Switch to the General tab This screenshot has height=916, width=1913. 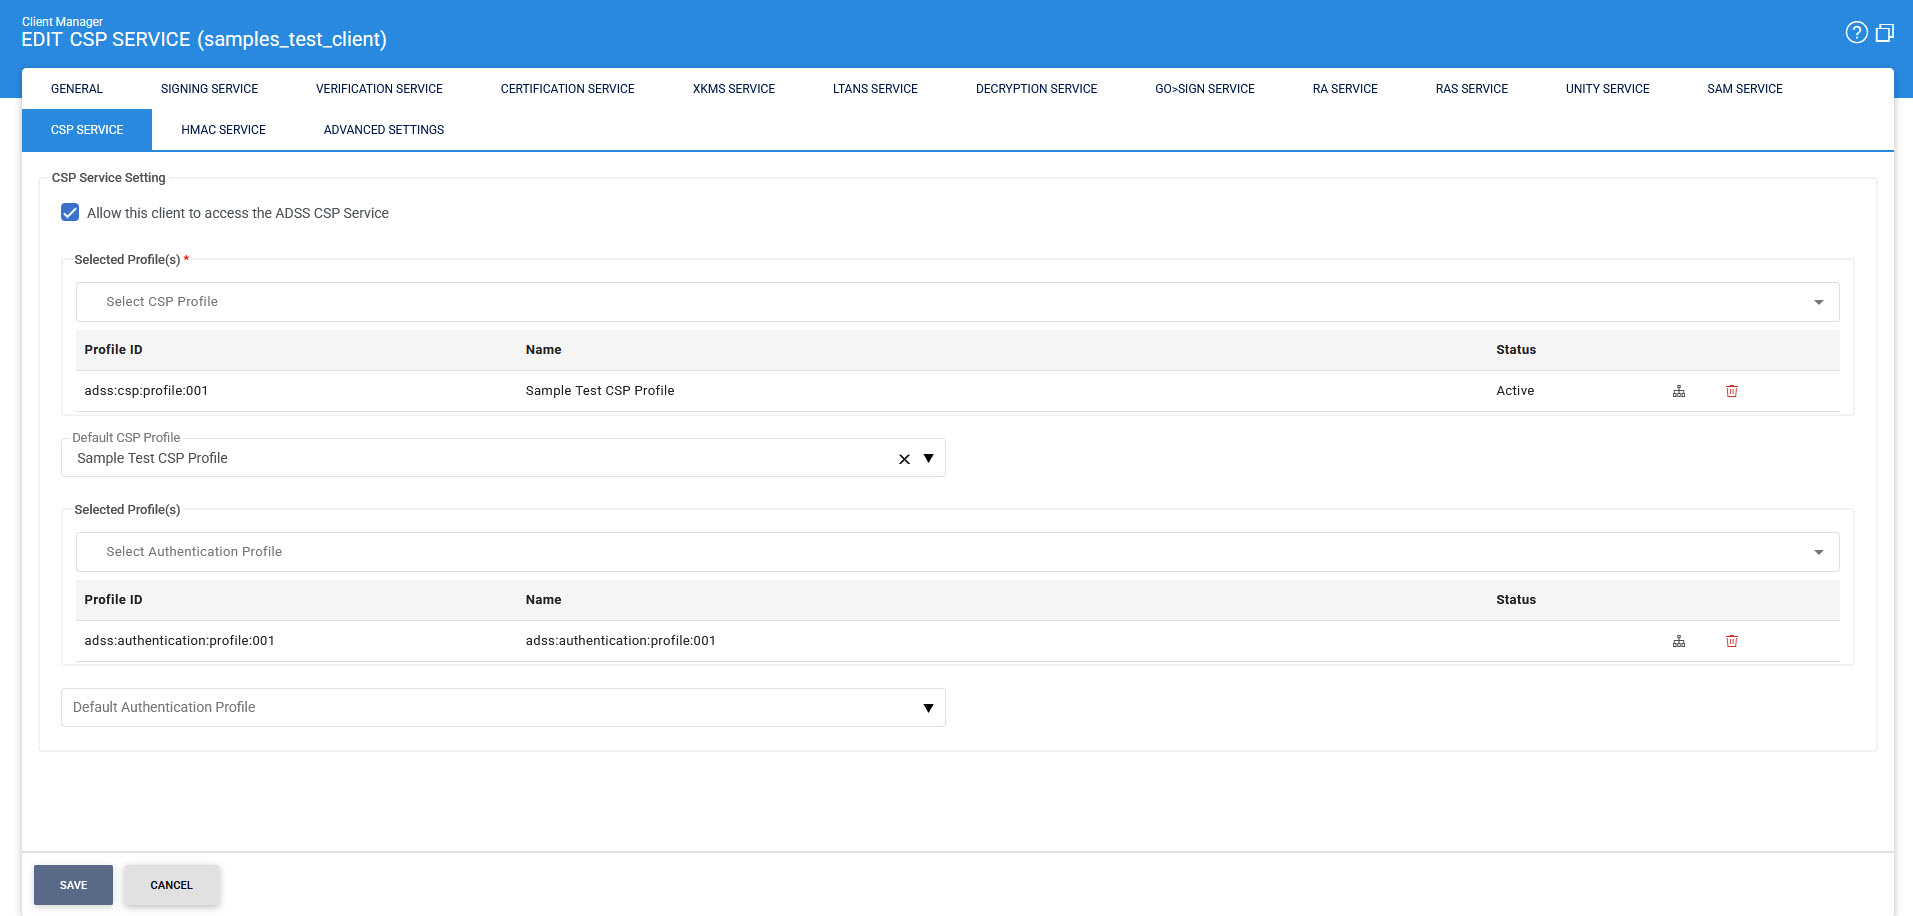click(x=77, y=89)
